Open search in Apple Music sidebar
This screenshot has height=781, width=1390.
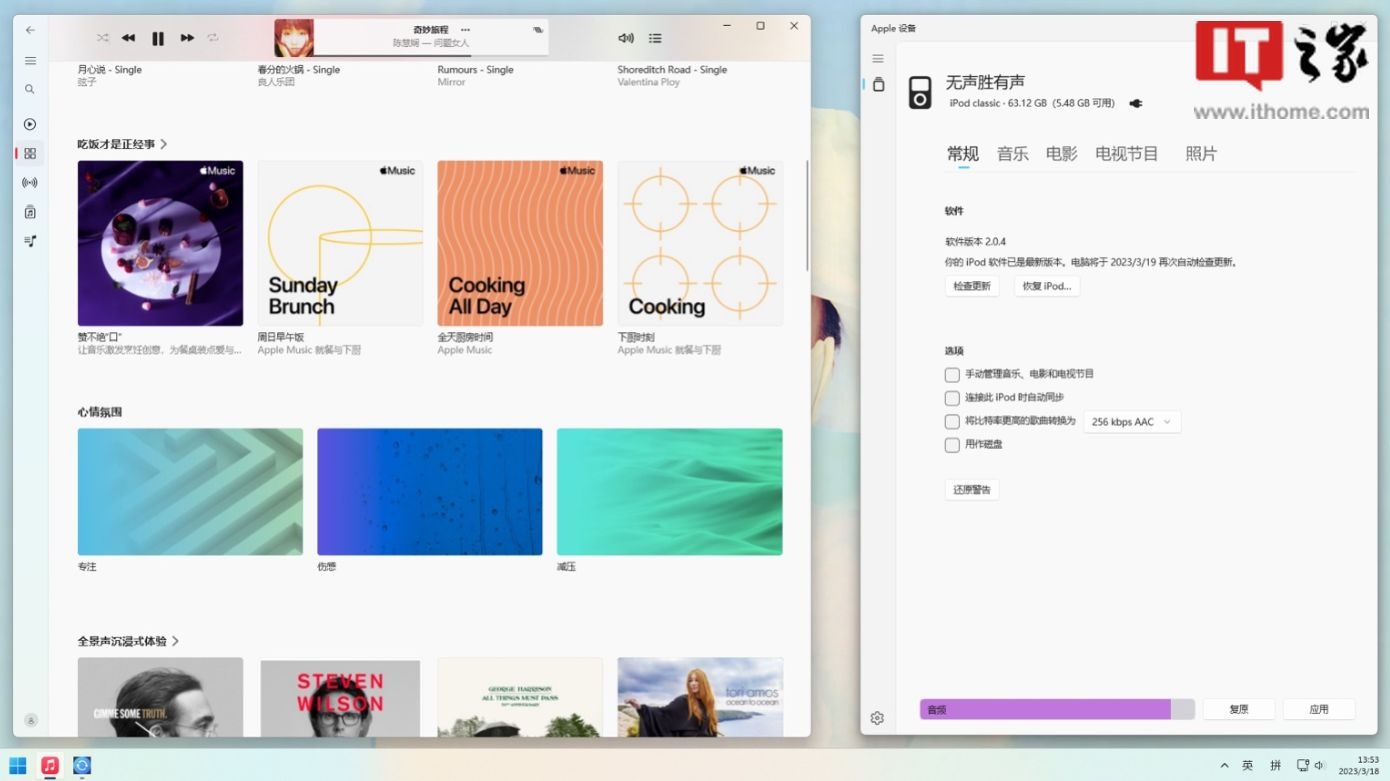pos(30,89)
